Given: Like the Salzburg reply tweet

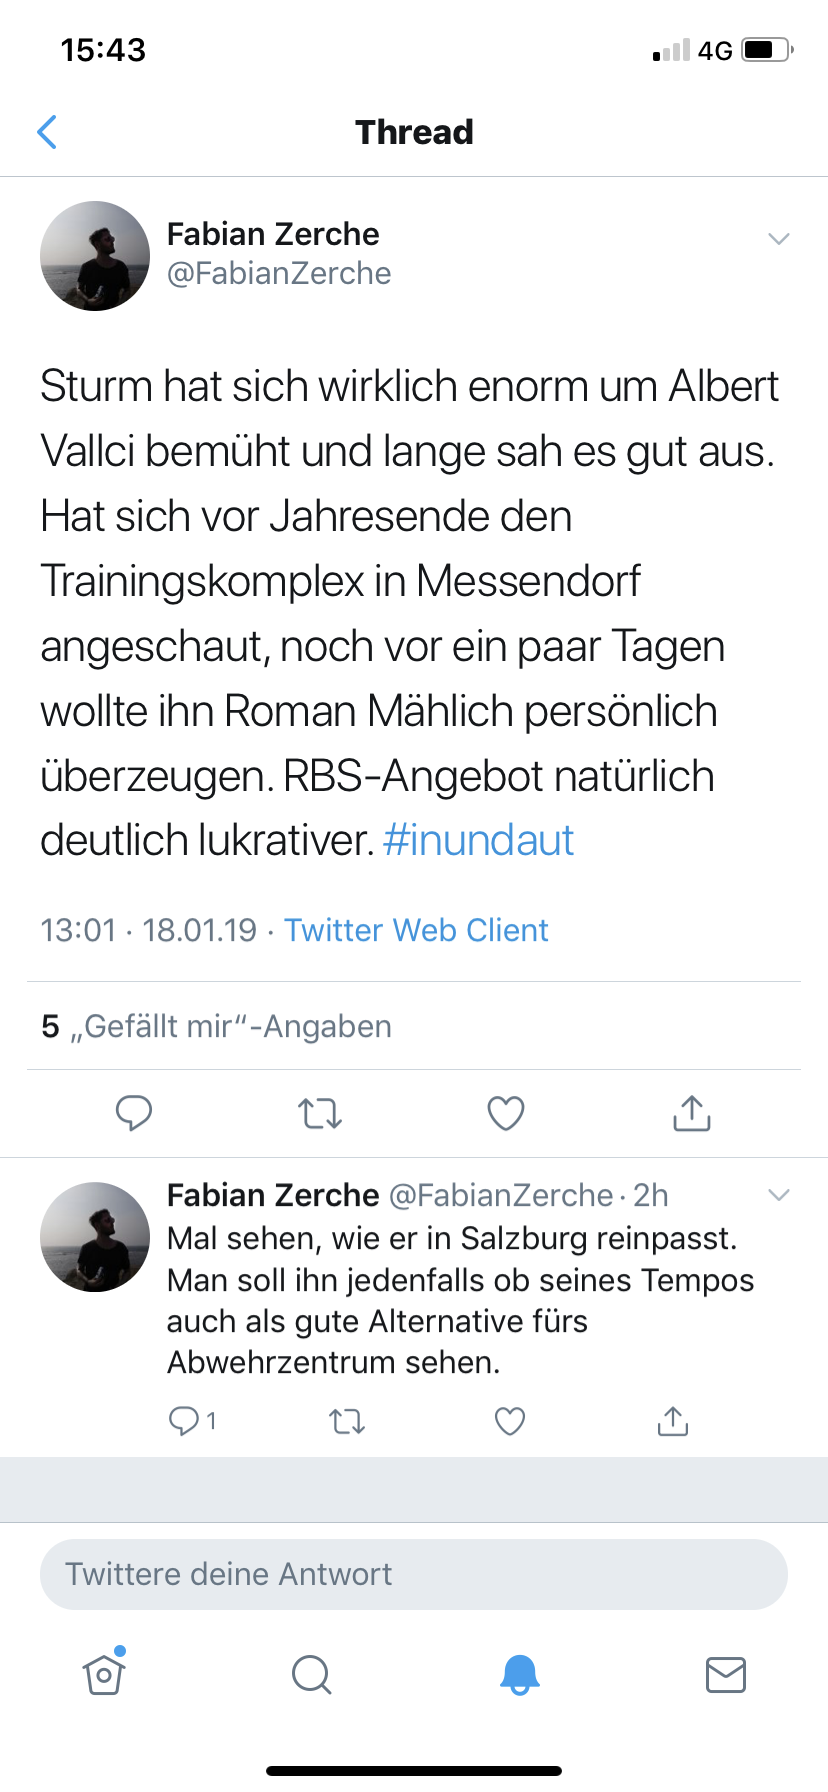Looking at the screenshot, I should tap(510, 1421).
